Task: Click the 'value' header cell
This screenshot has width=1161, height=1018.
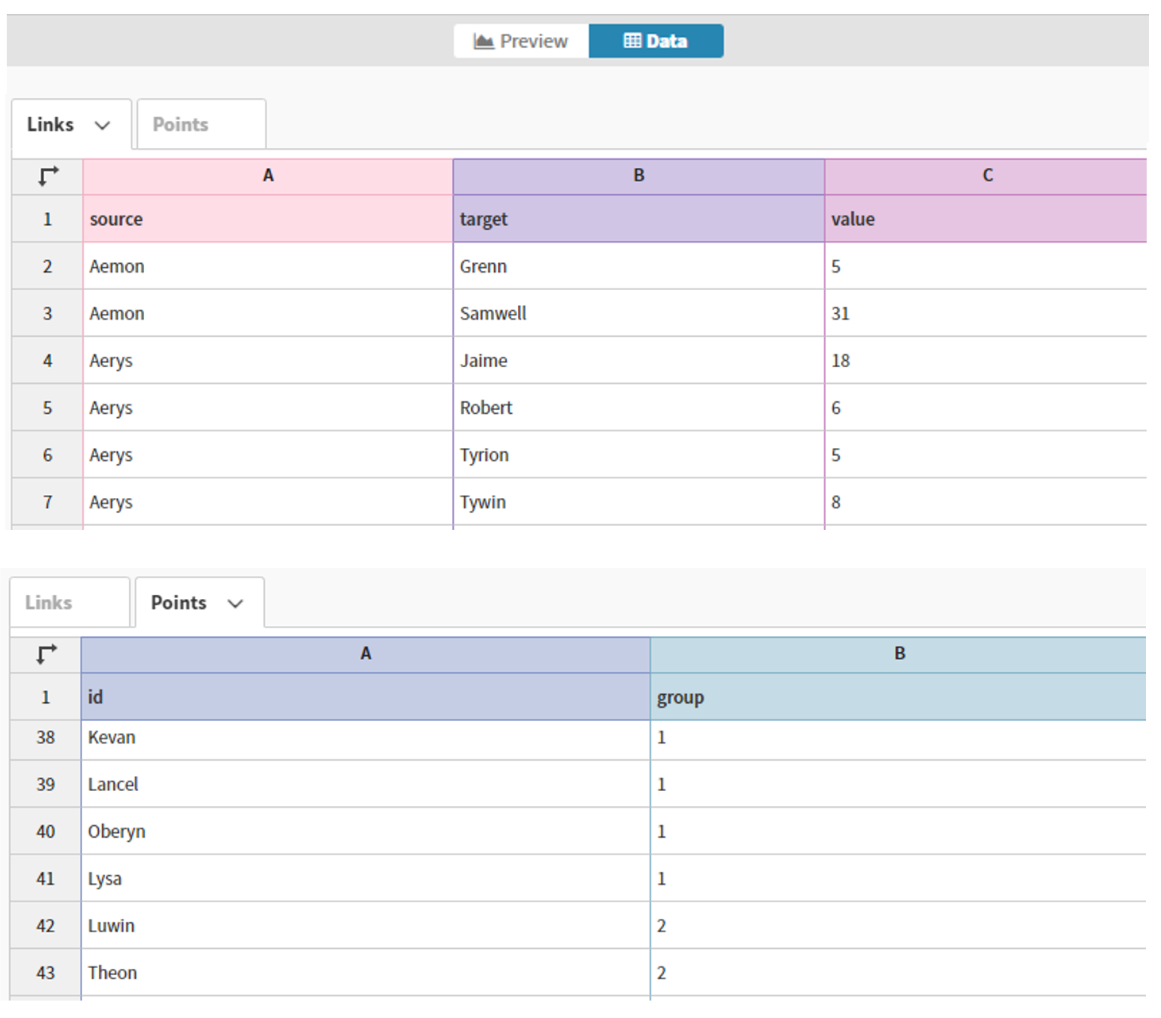Action: pyautogui.click(x=986, y=219)
